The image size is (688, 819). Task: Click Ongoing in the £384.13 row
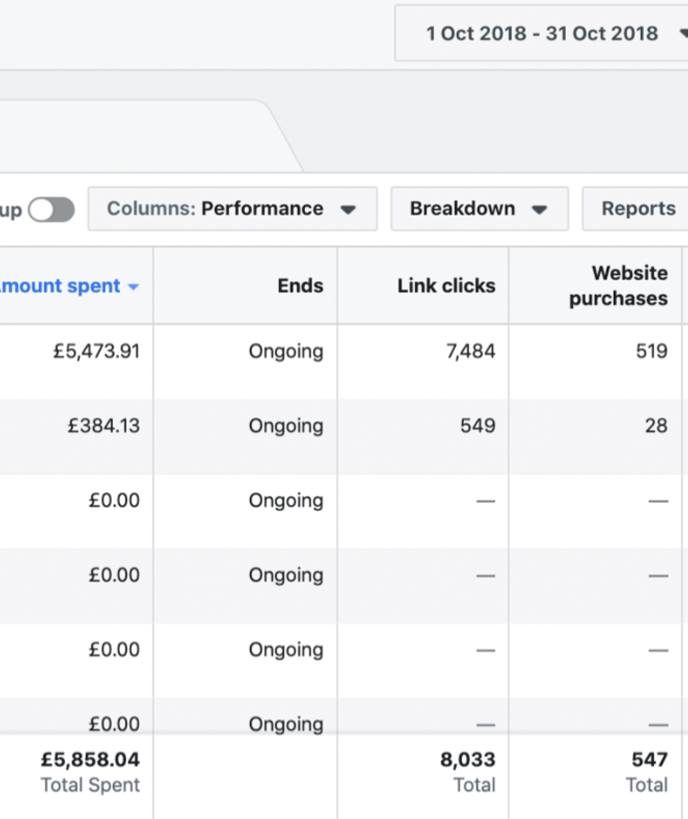point(286,426)
